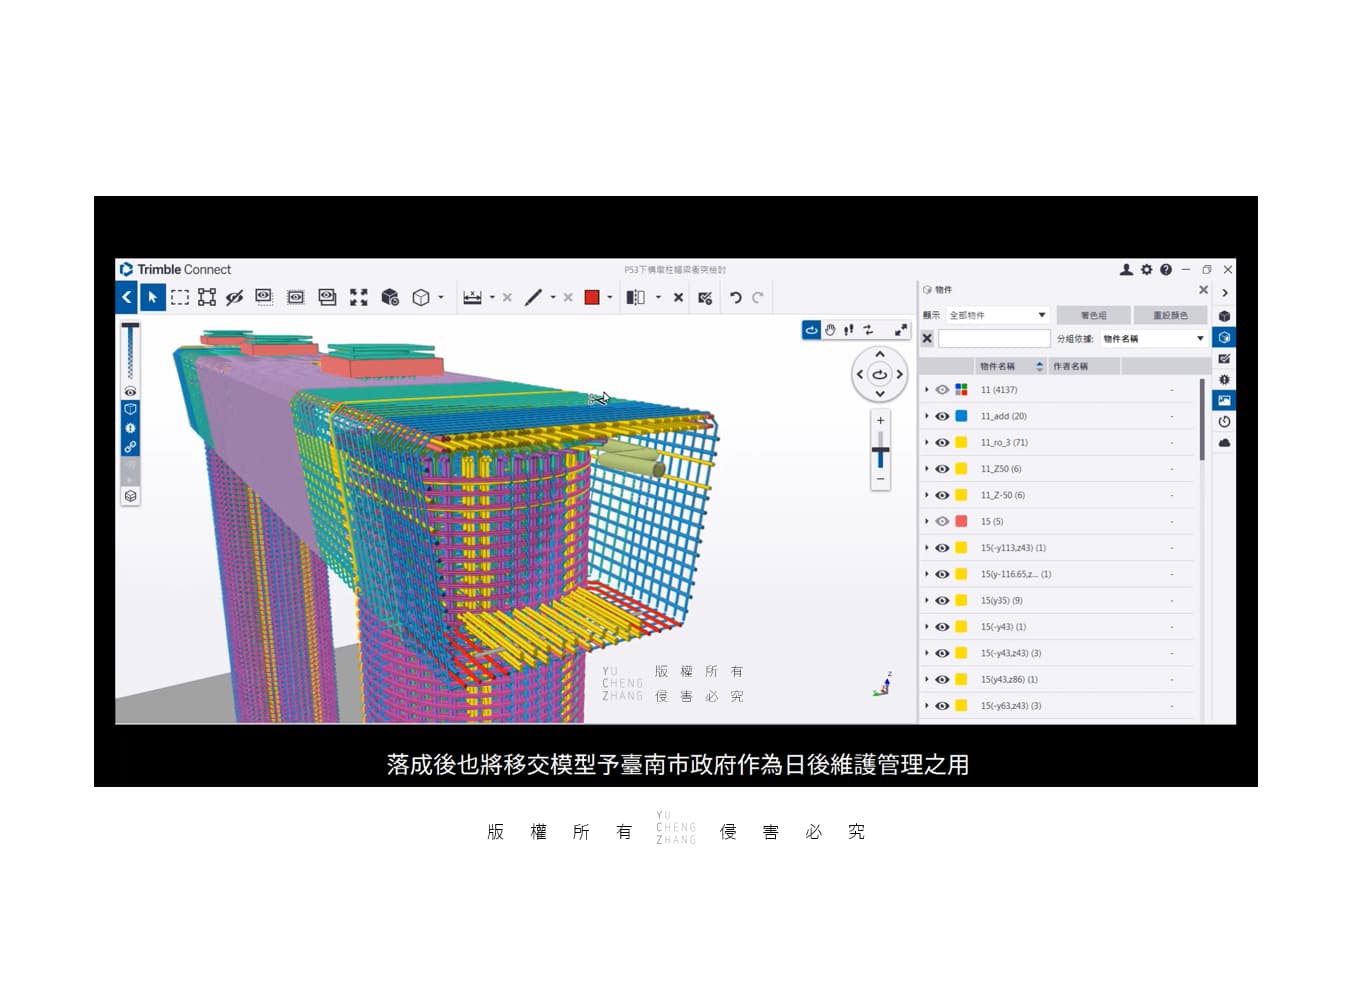Screen dimensions: 1352x983
Task: Open the help question mark icon
Action: [x=1165, y=269]
